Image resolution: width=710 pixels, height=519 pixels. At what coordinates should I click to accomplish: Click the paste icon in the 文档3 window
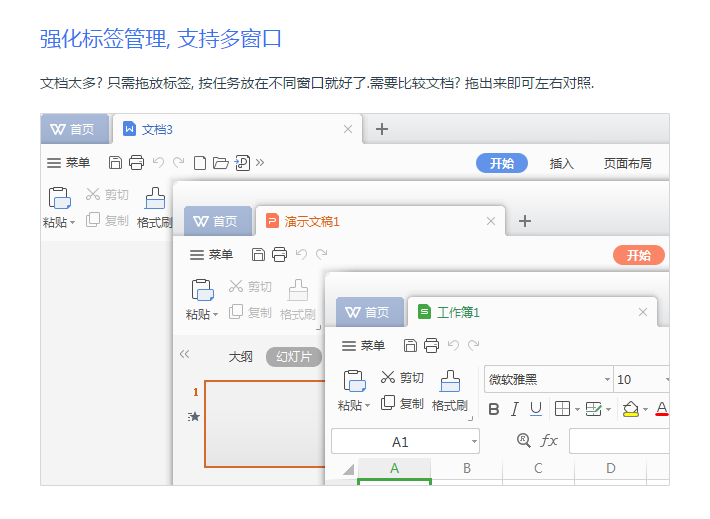point(59,198)
